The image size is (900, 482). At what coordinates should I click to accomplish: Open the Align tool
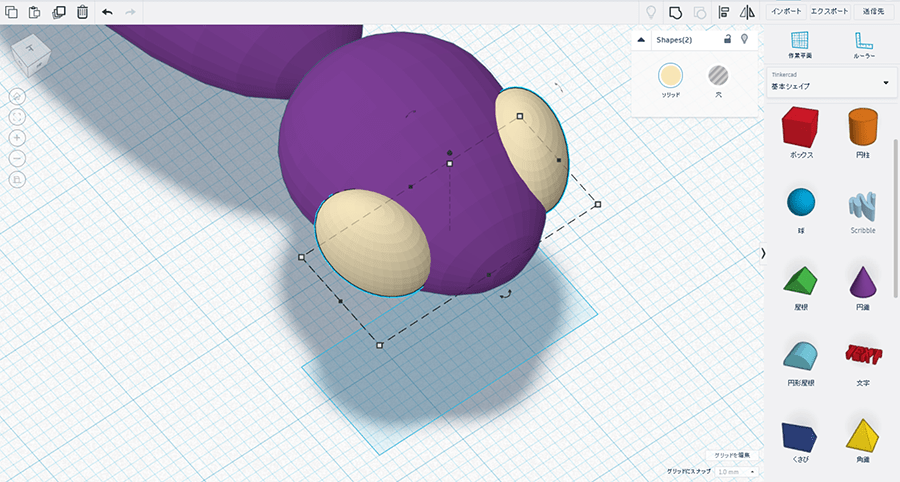(724, 12)
